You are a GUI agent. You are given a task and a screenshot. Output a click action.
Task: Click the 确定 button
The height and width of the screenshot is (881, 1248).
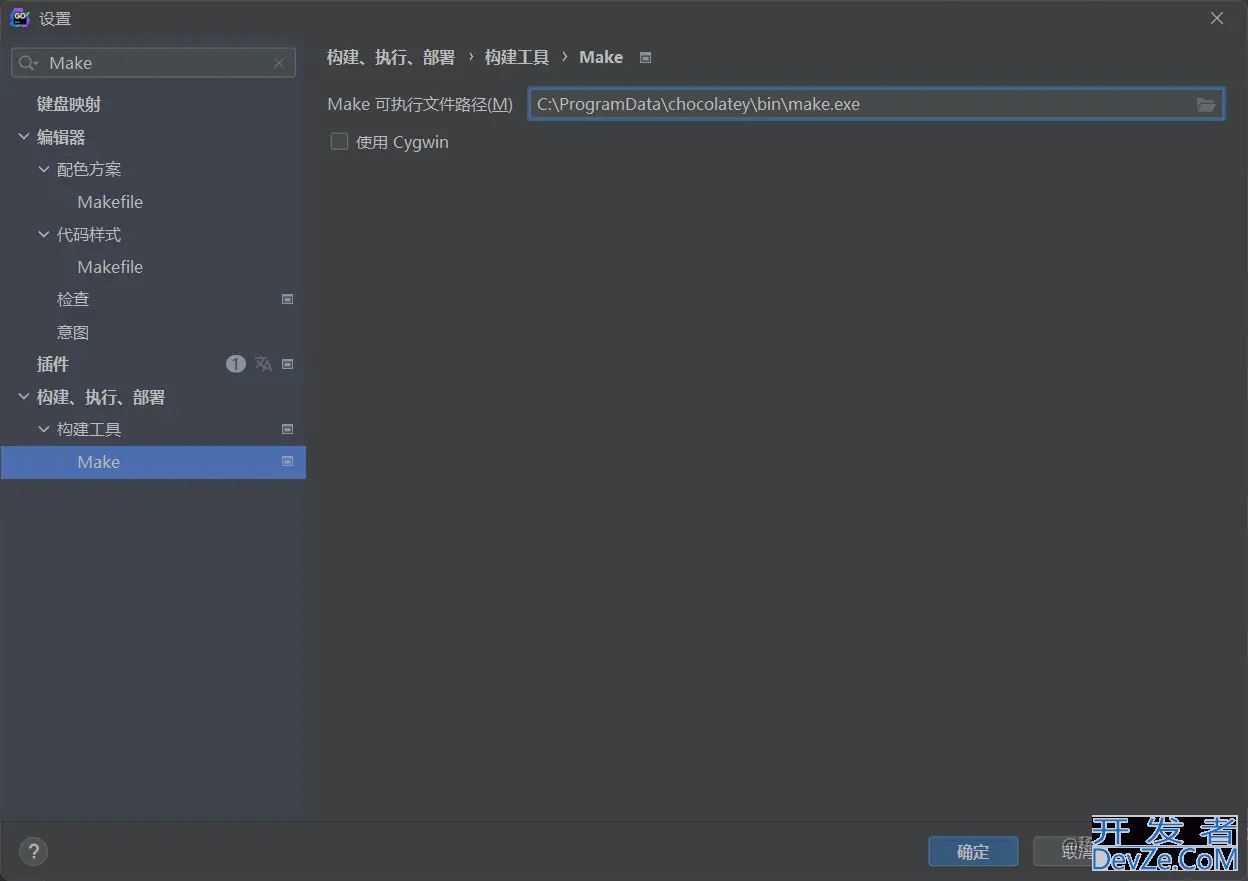pyautogui.click(x=973, y=851)
